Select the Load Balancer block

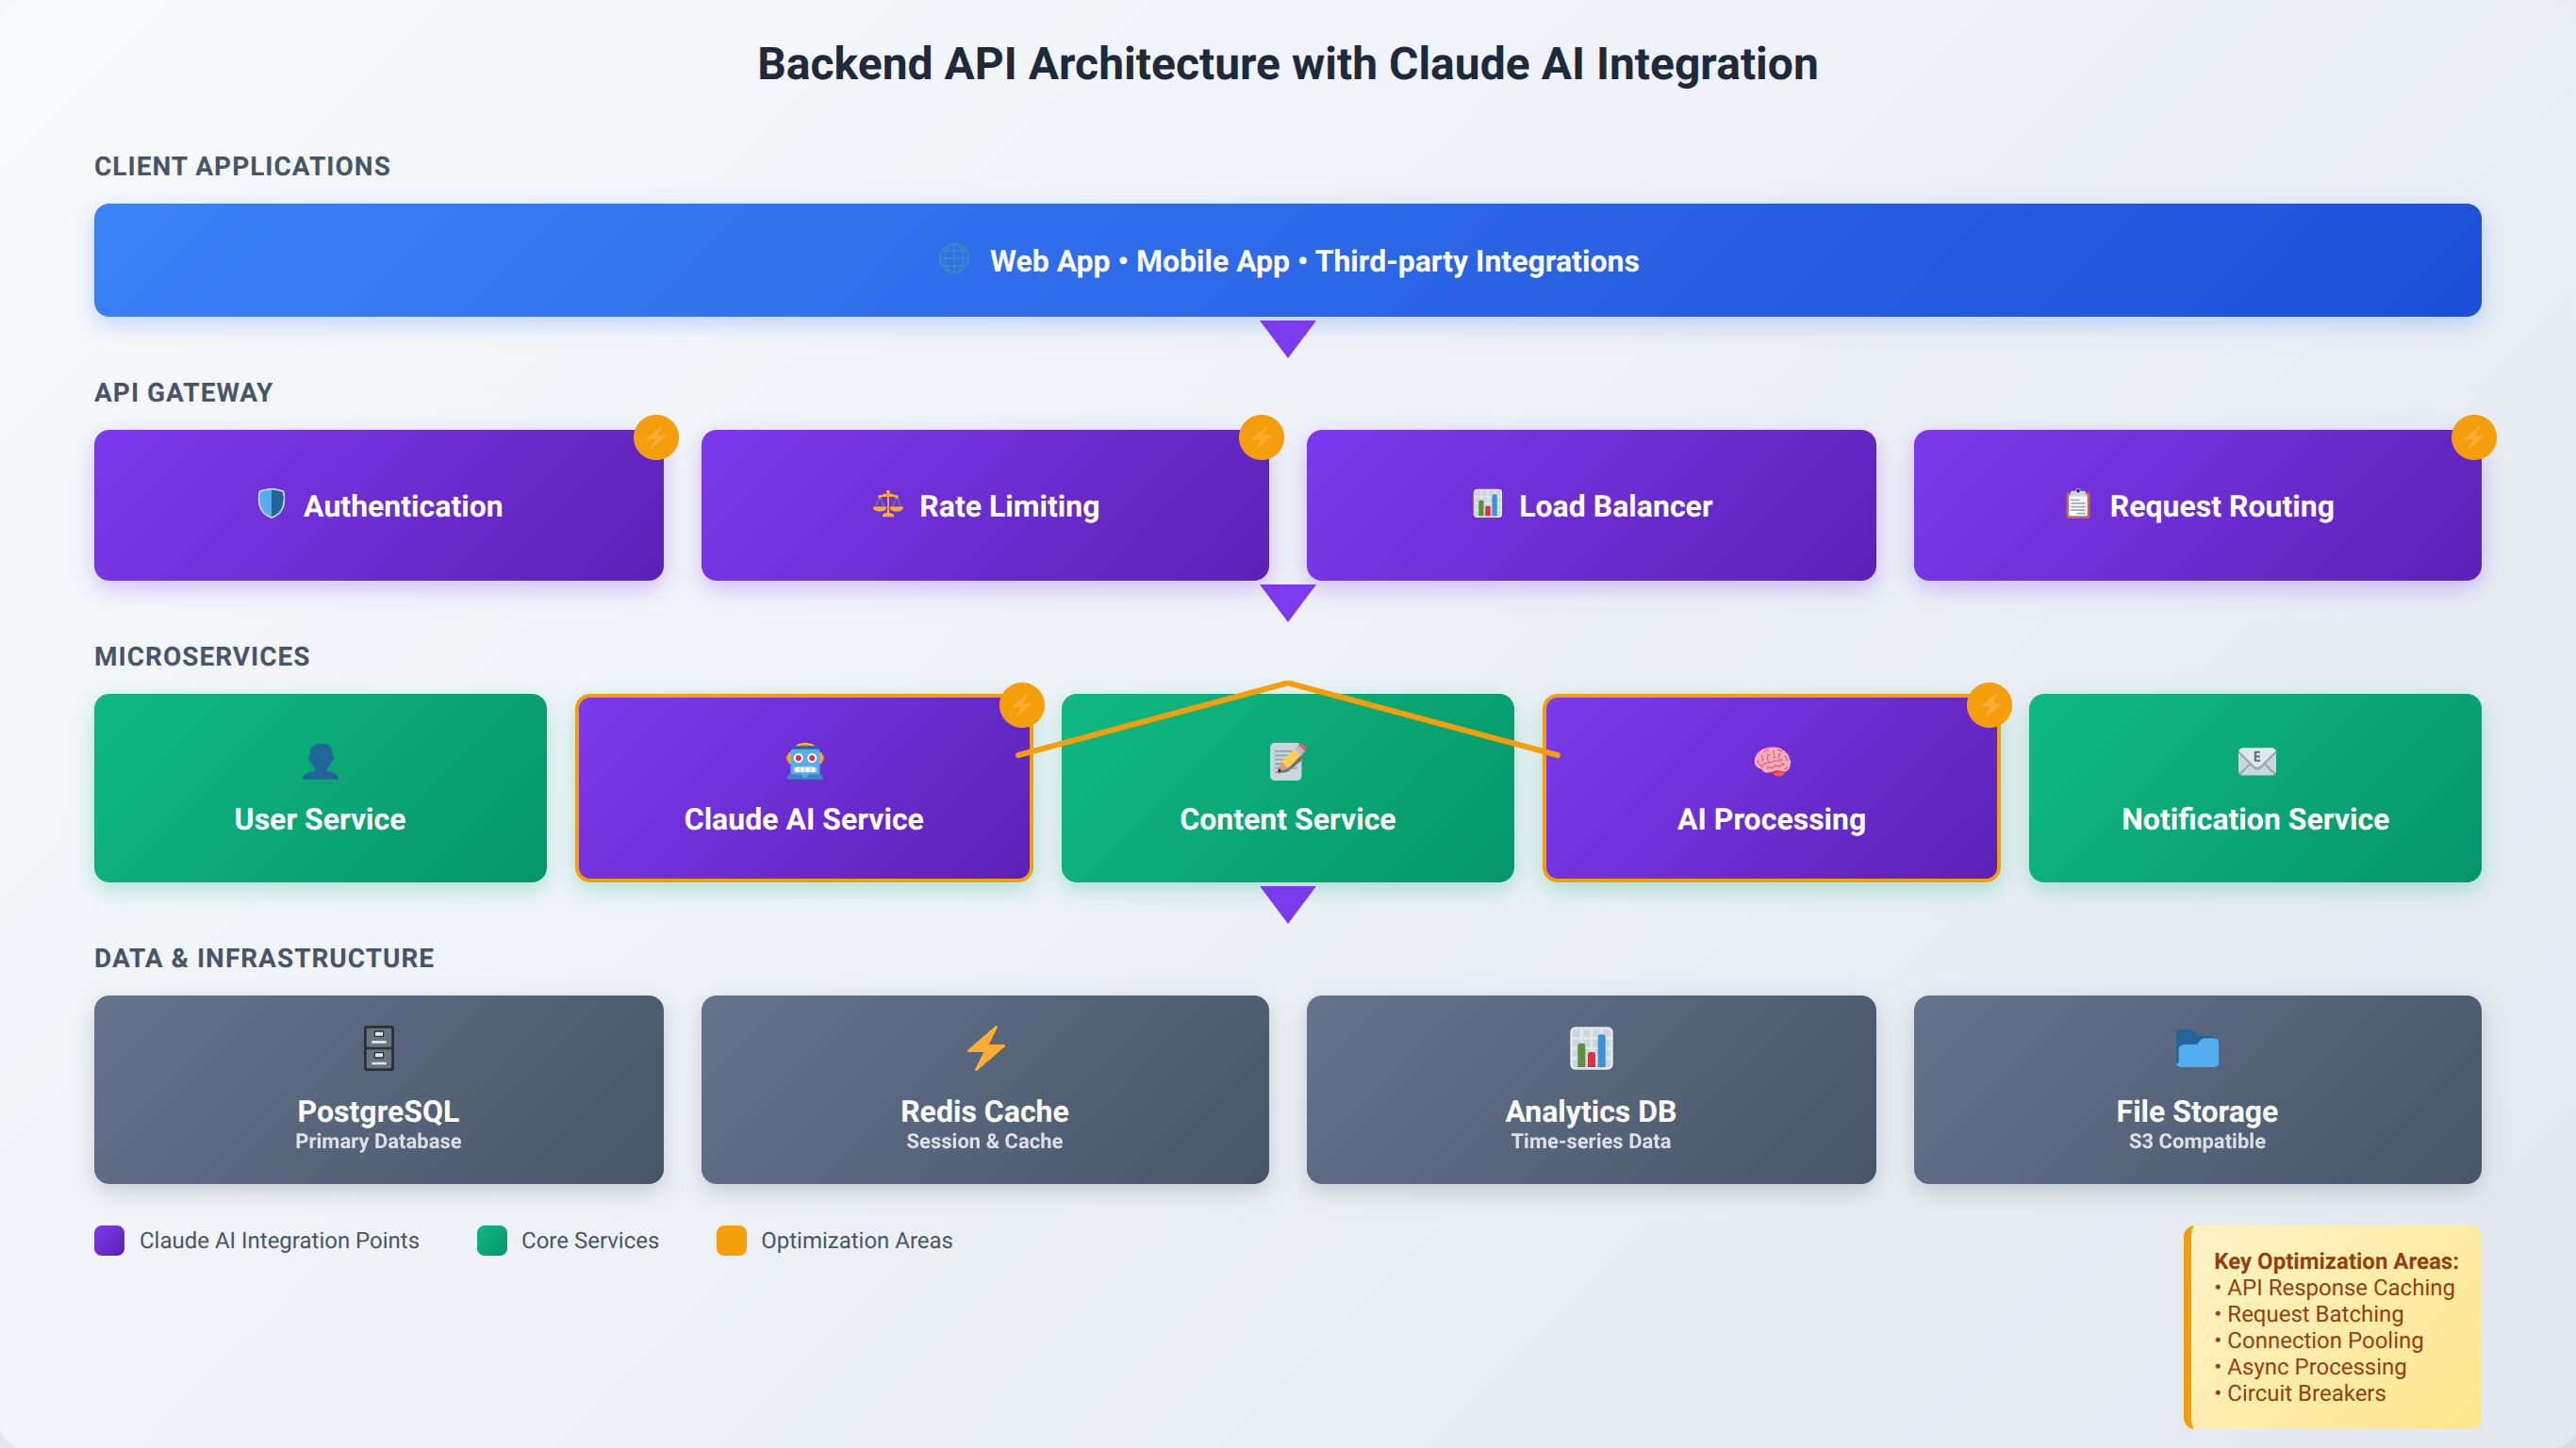tap(1591, 505)
